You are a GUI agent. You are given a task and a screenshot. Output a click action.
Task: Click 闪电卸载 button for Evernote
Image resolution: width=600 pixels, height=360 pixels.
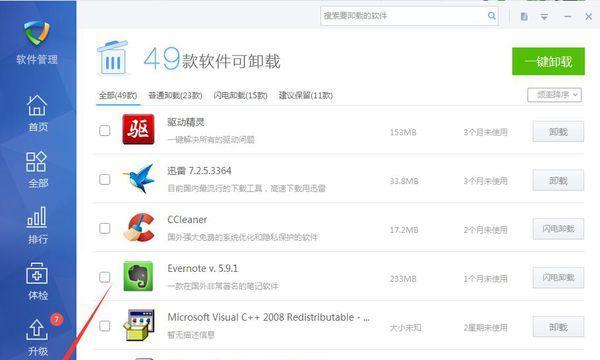(558, 278)
